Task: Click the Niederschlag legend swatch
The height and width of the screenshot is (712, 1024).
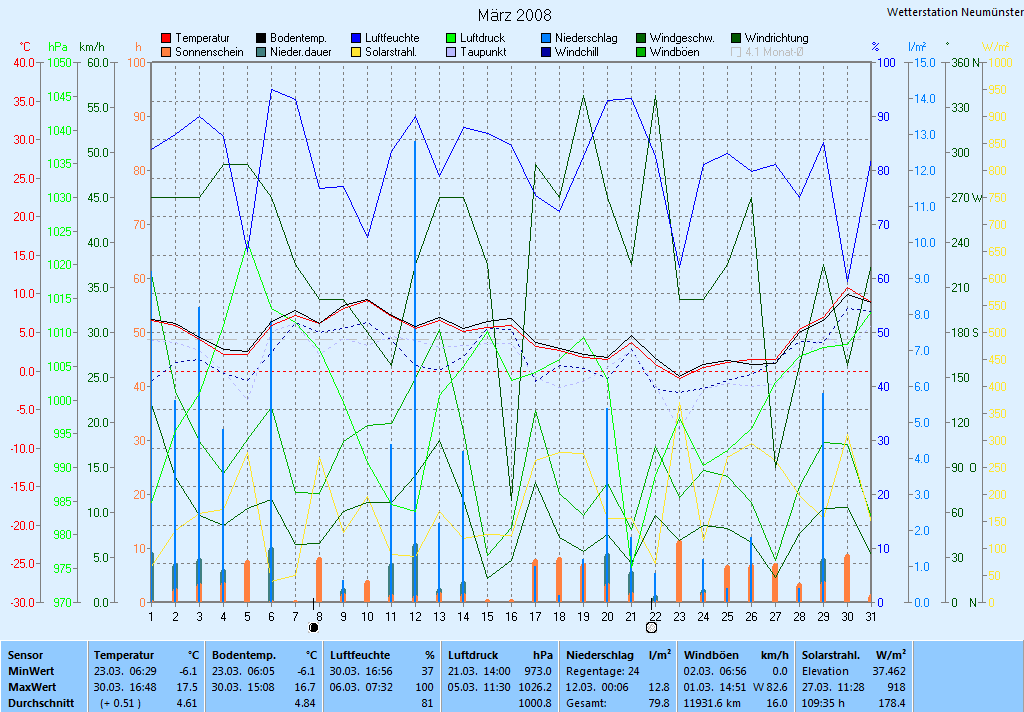Action: point(546,39)
